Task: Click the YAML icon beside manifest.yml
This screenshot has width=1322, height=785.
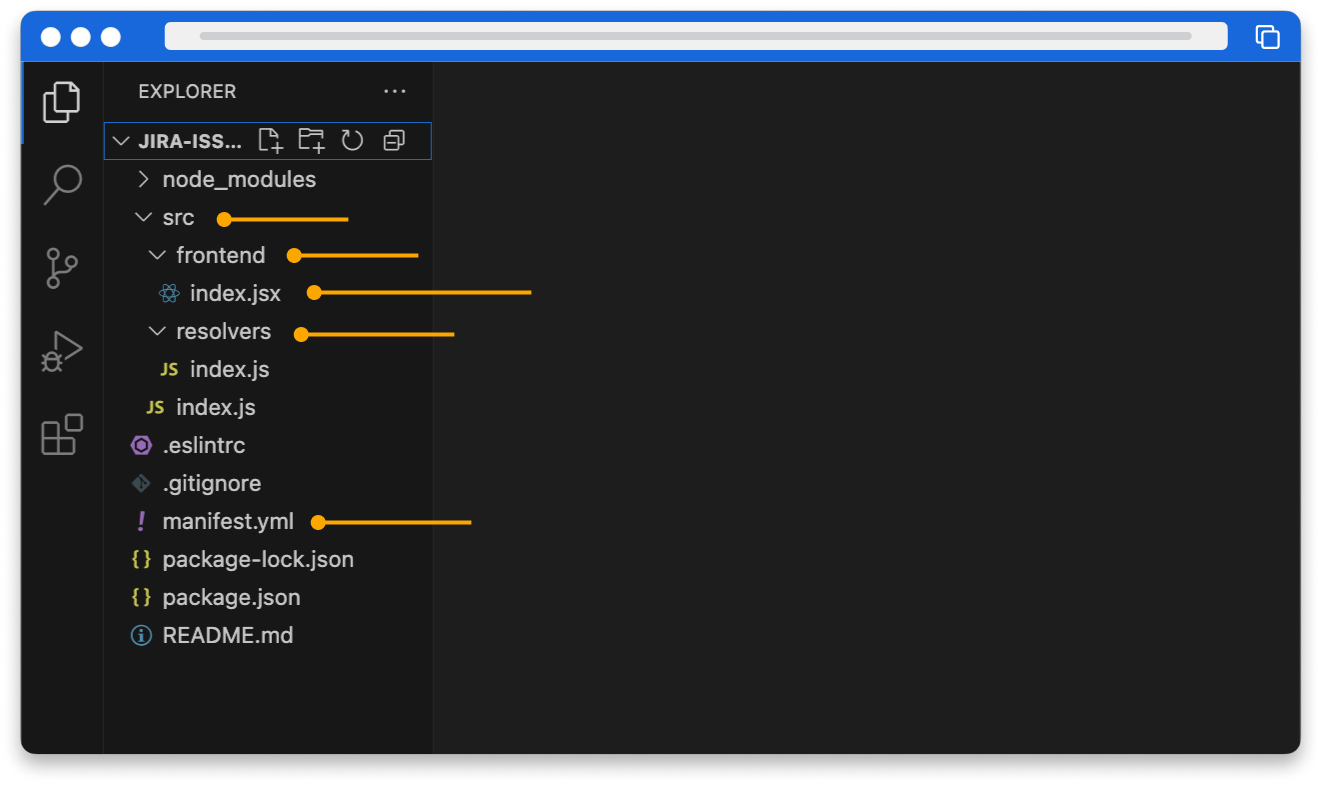Action: coord(141,522)
